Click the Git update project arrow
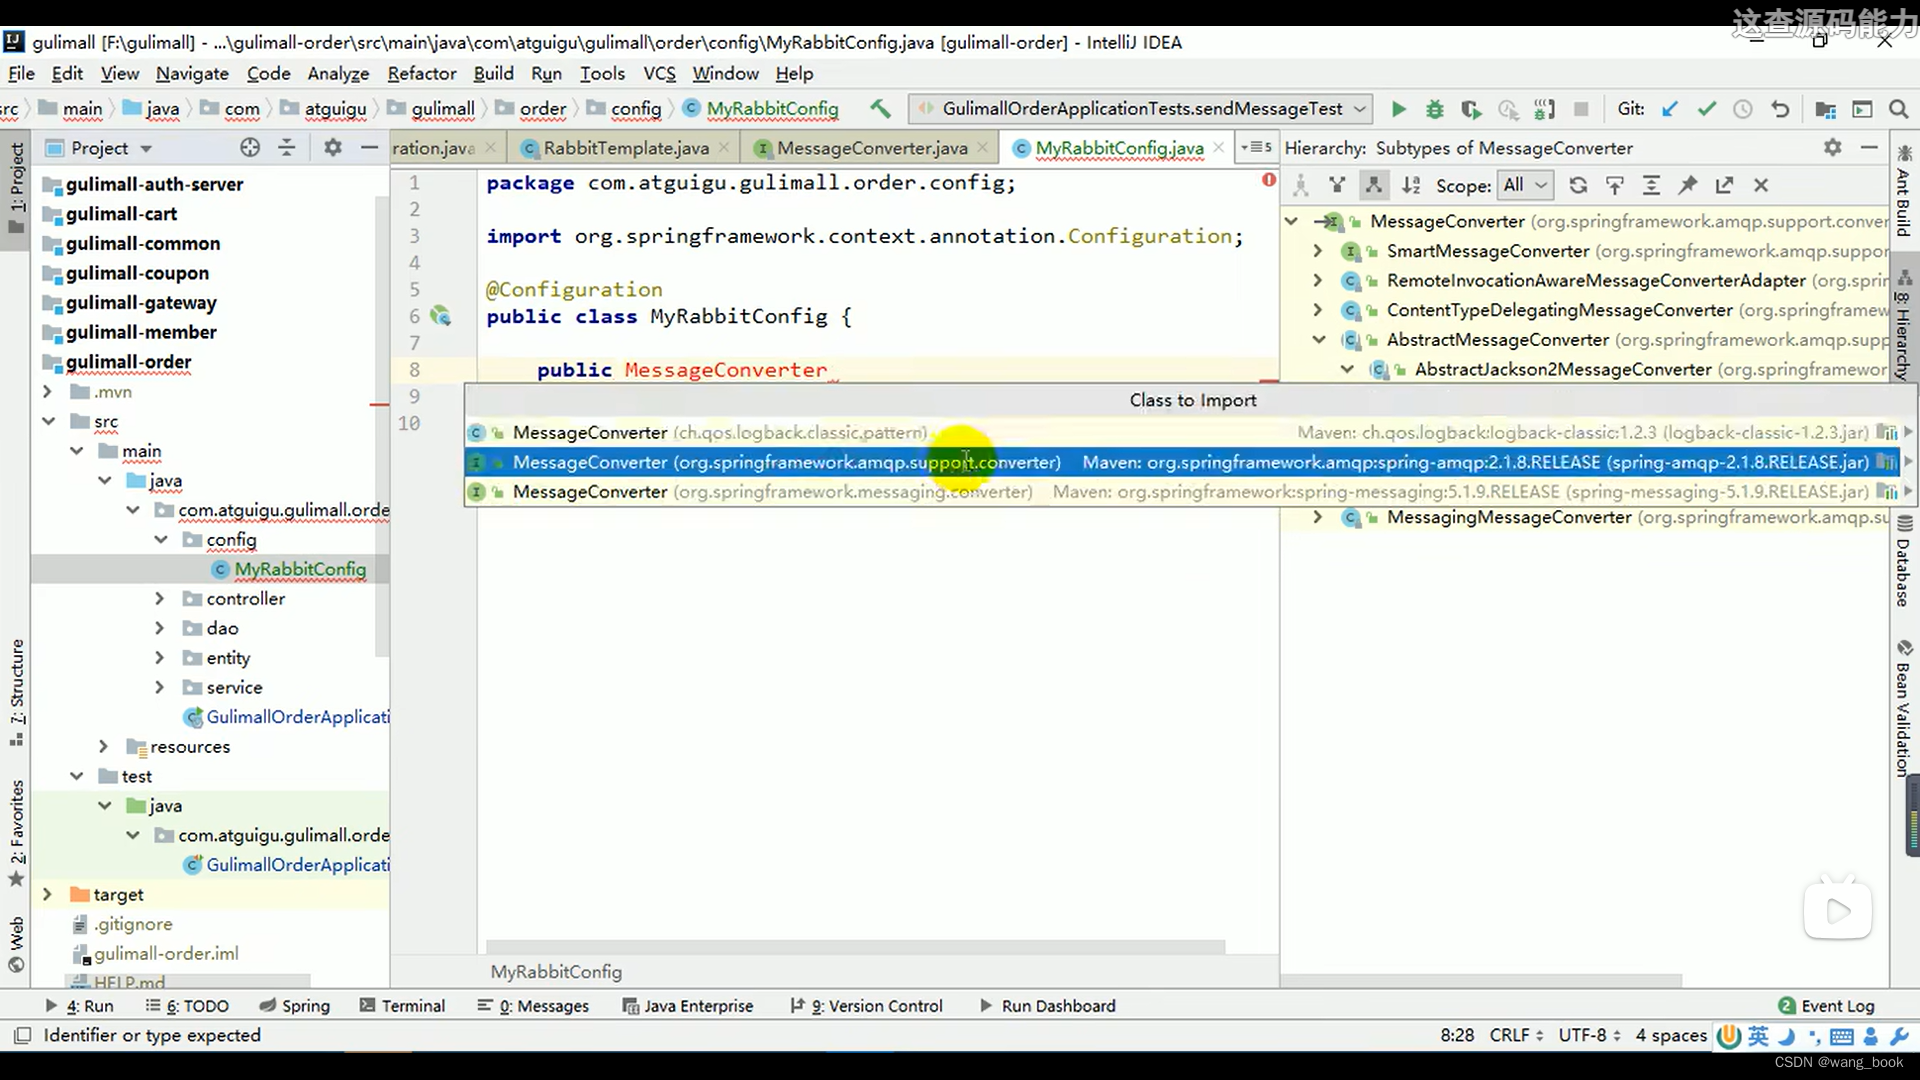Image resolution: width=1920 pixels, height=1080 pixels. [1670, 109]
